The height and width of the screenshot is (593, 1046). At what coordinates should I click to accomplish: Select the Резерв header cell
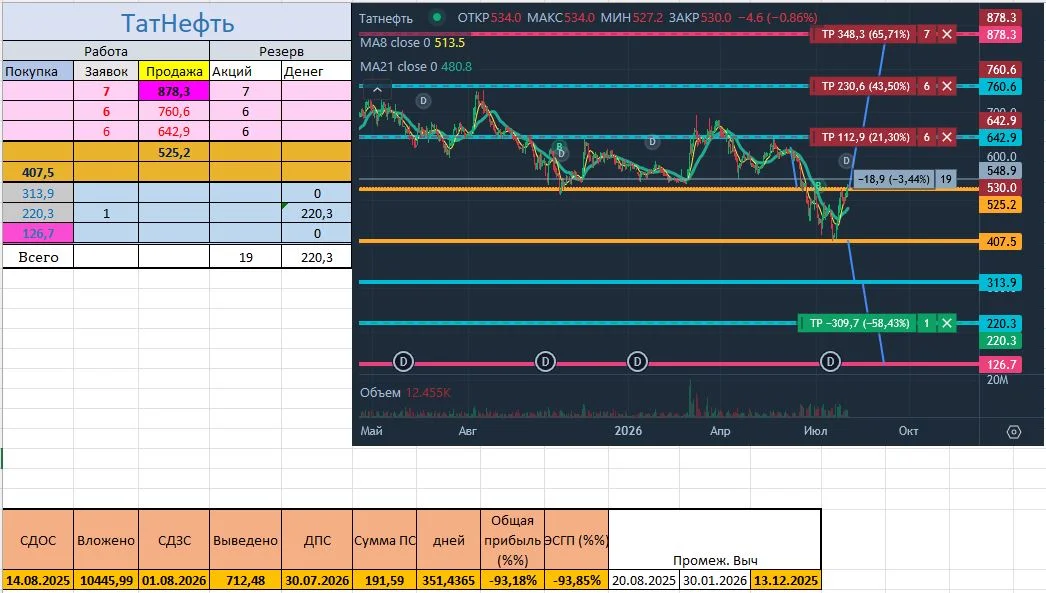(x=281, y=51)
